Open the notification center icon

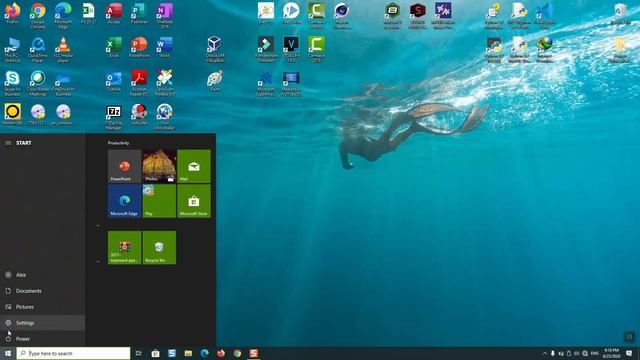click(629, 353)
